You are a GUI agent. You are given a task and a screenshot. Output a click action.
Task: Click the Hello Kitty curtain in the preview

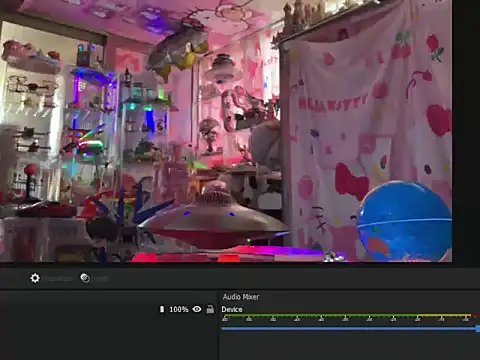coord(367,127)
